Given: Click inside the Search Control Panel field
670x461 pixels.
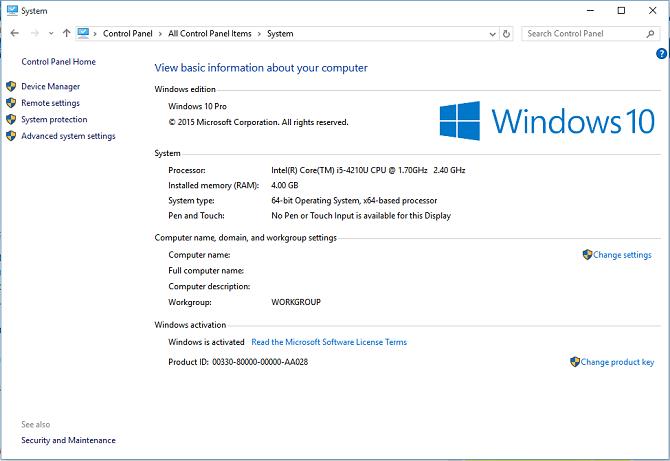Looking at the screenshot, I should click(x=580, y=33).
